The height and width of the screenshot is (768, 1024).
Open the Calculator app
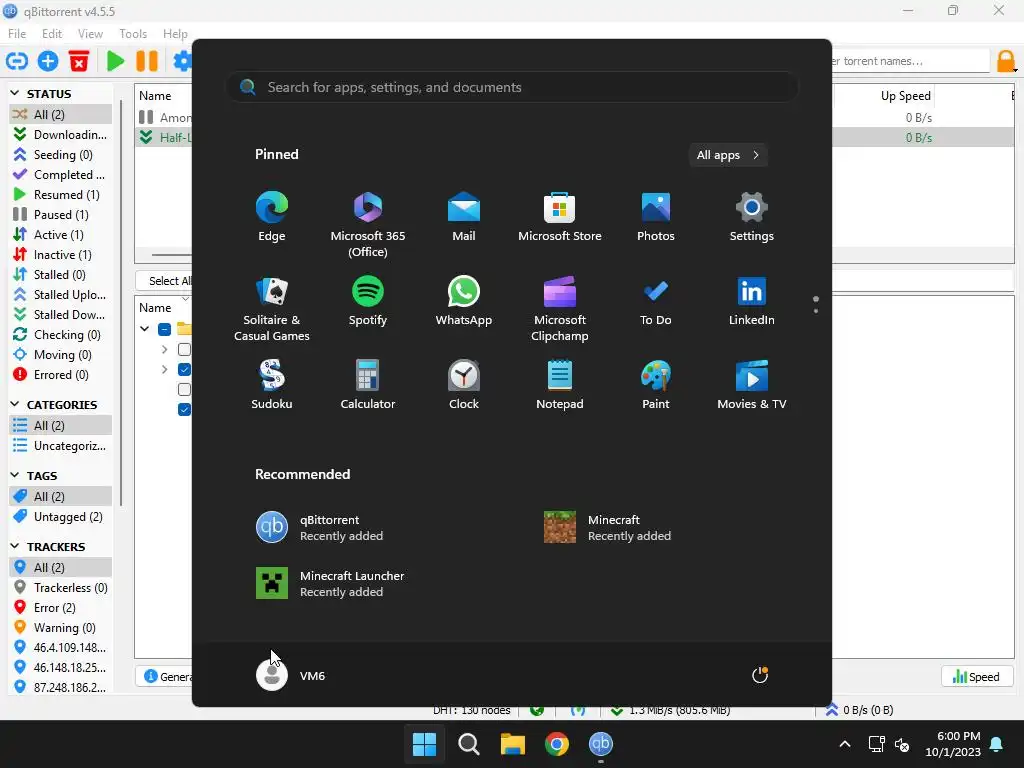pyautogui.click(x=368, y=385)
